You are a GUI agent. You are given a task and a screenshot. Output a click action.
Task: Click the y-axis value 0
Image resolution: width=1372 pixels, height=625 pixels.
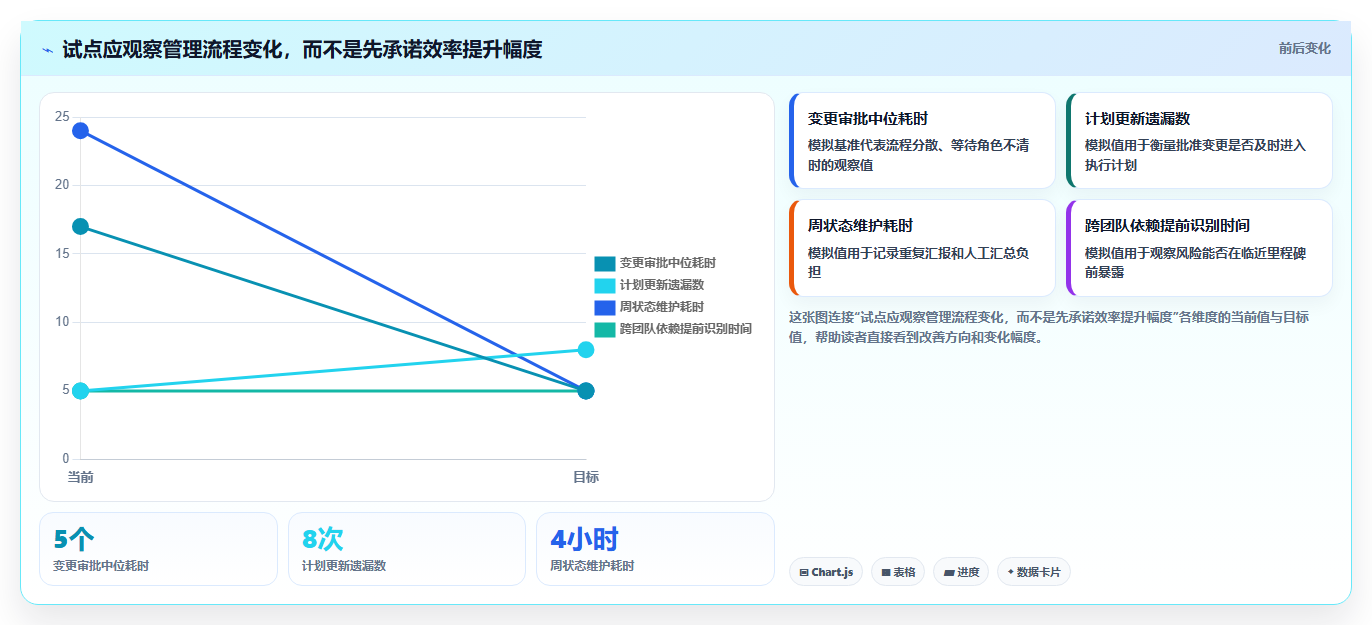pos(66,459)
